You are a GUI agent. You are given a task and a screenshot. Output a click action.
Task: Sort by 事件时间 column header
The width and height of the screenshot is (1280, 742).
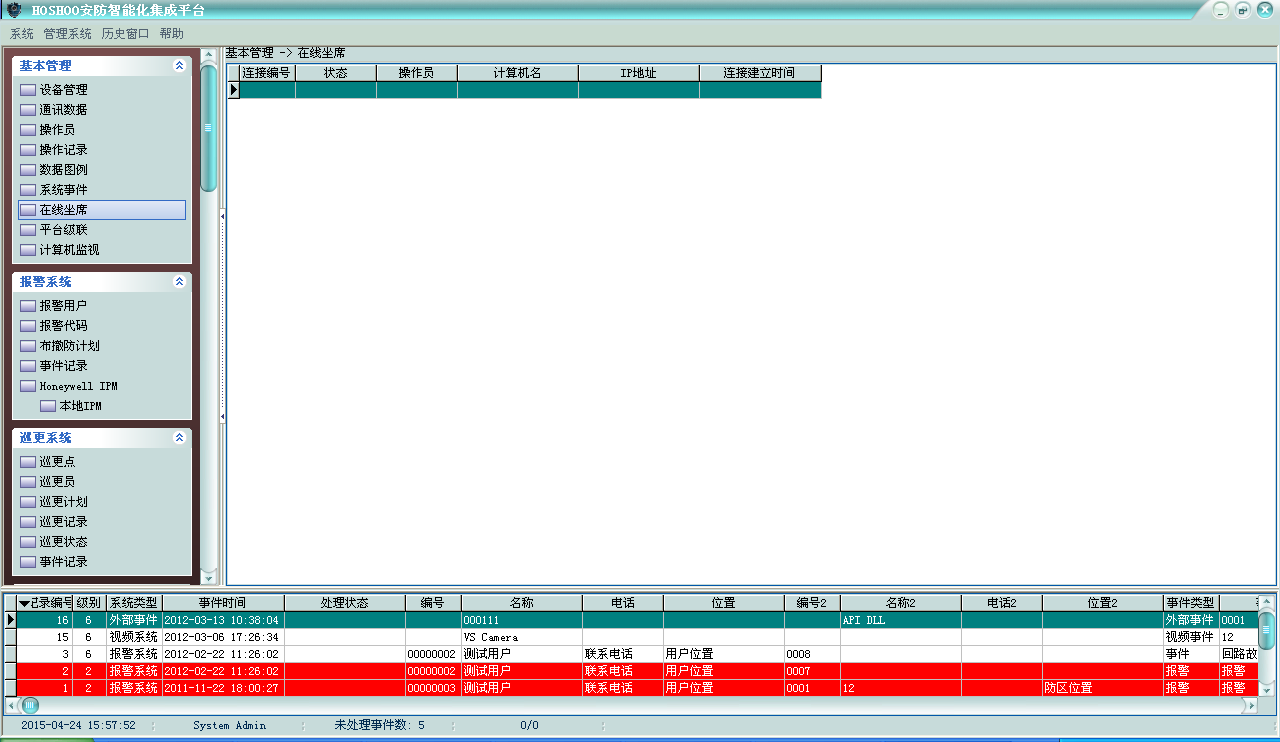[x=222, y=603]
